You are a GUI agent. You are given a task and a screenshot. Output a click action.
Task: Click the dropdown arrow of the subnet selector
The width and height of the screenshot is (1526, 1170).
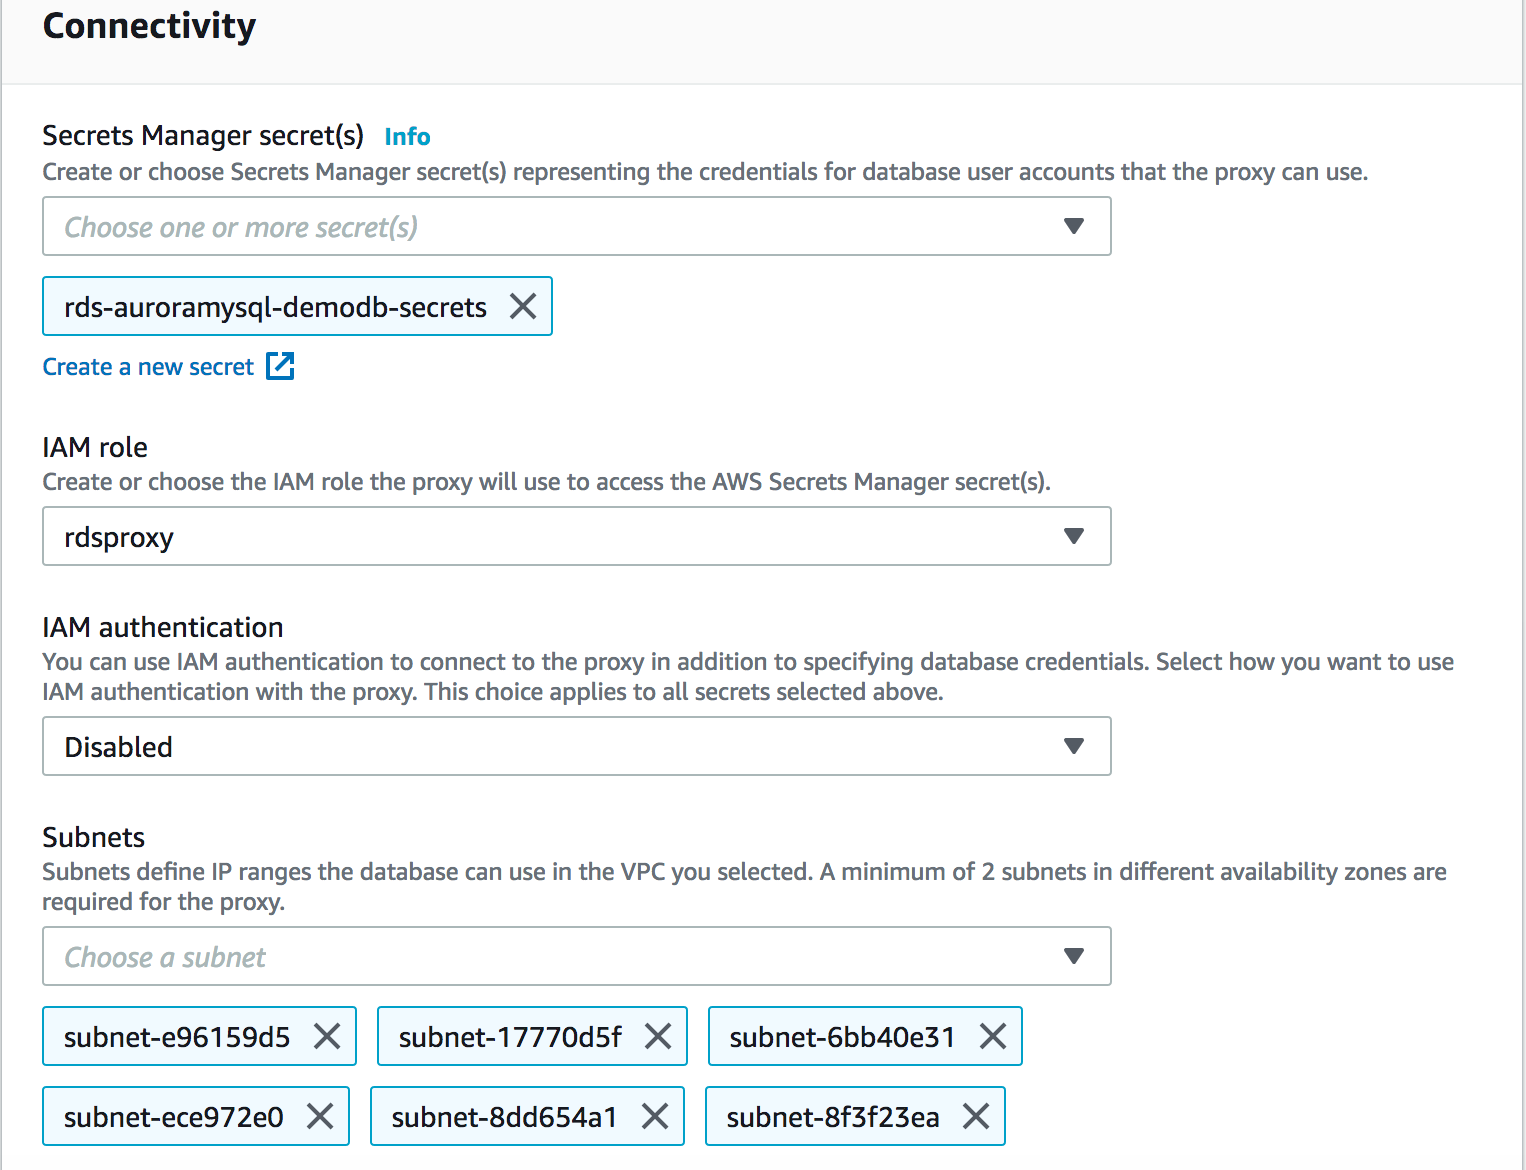pyautogui.click(x=1074, y=956)
